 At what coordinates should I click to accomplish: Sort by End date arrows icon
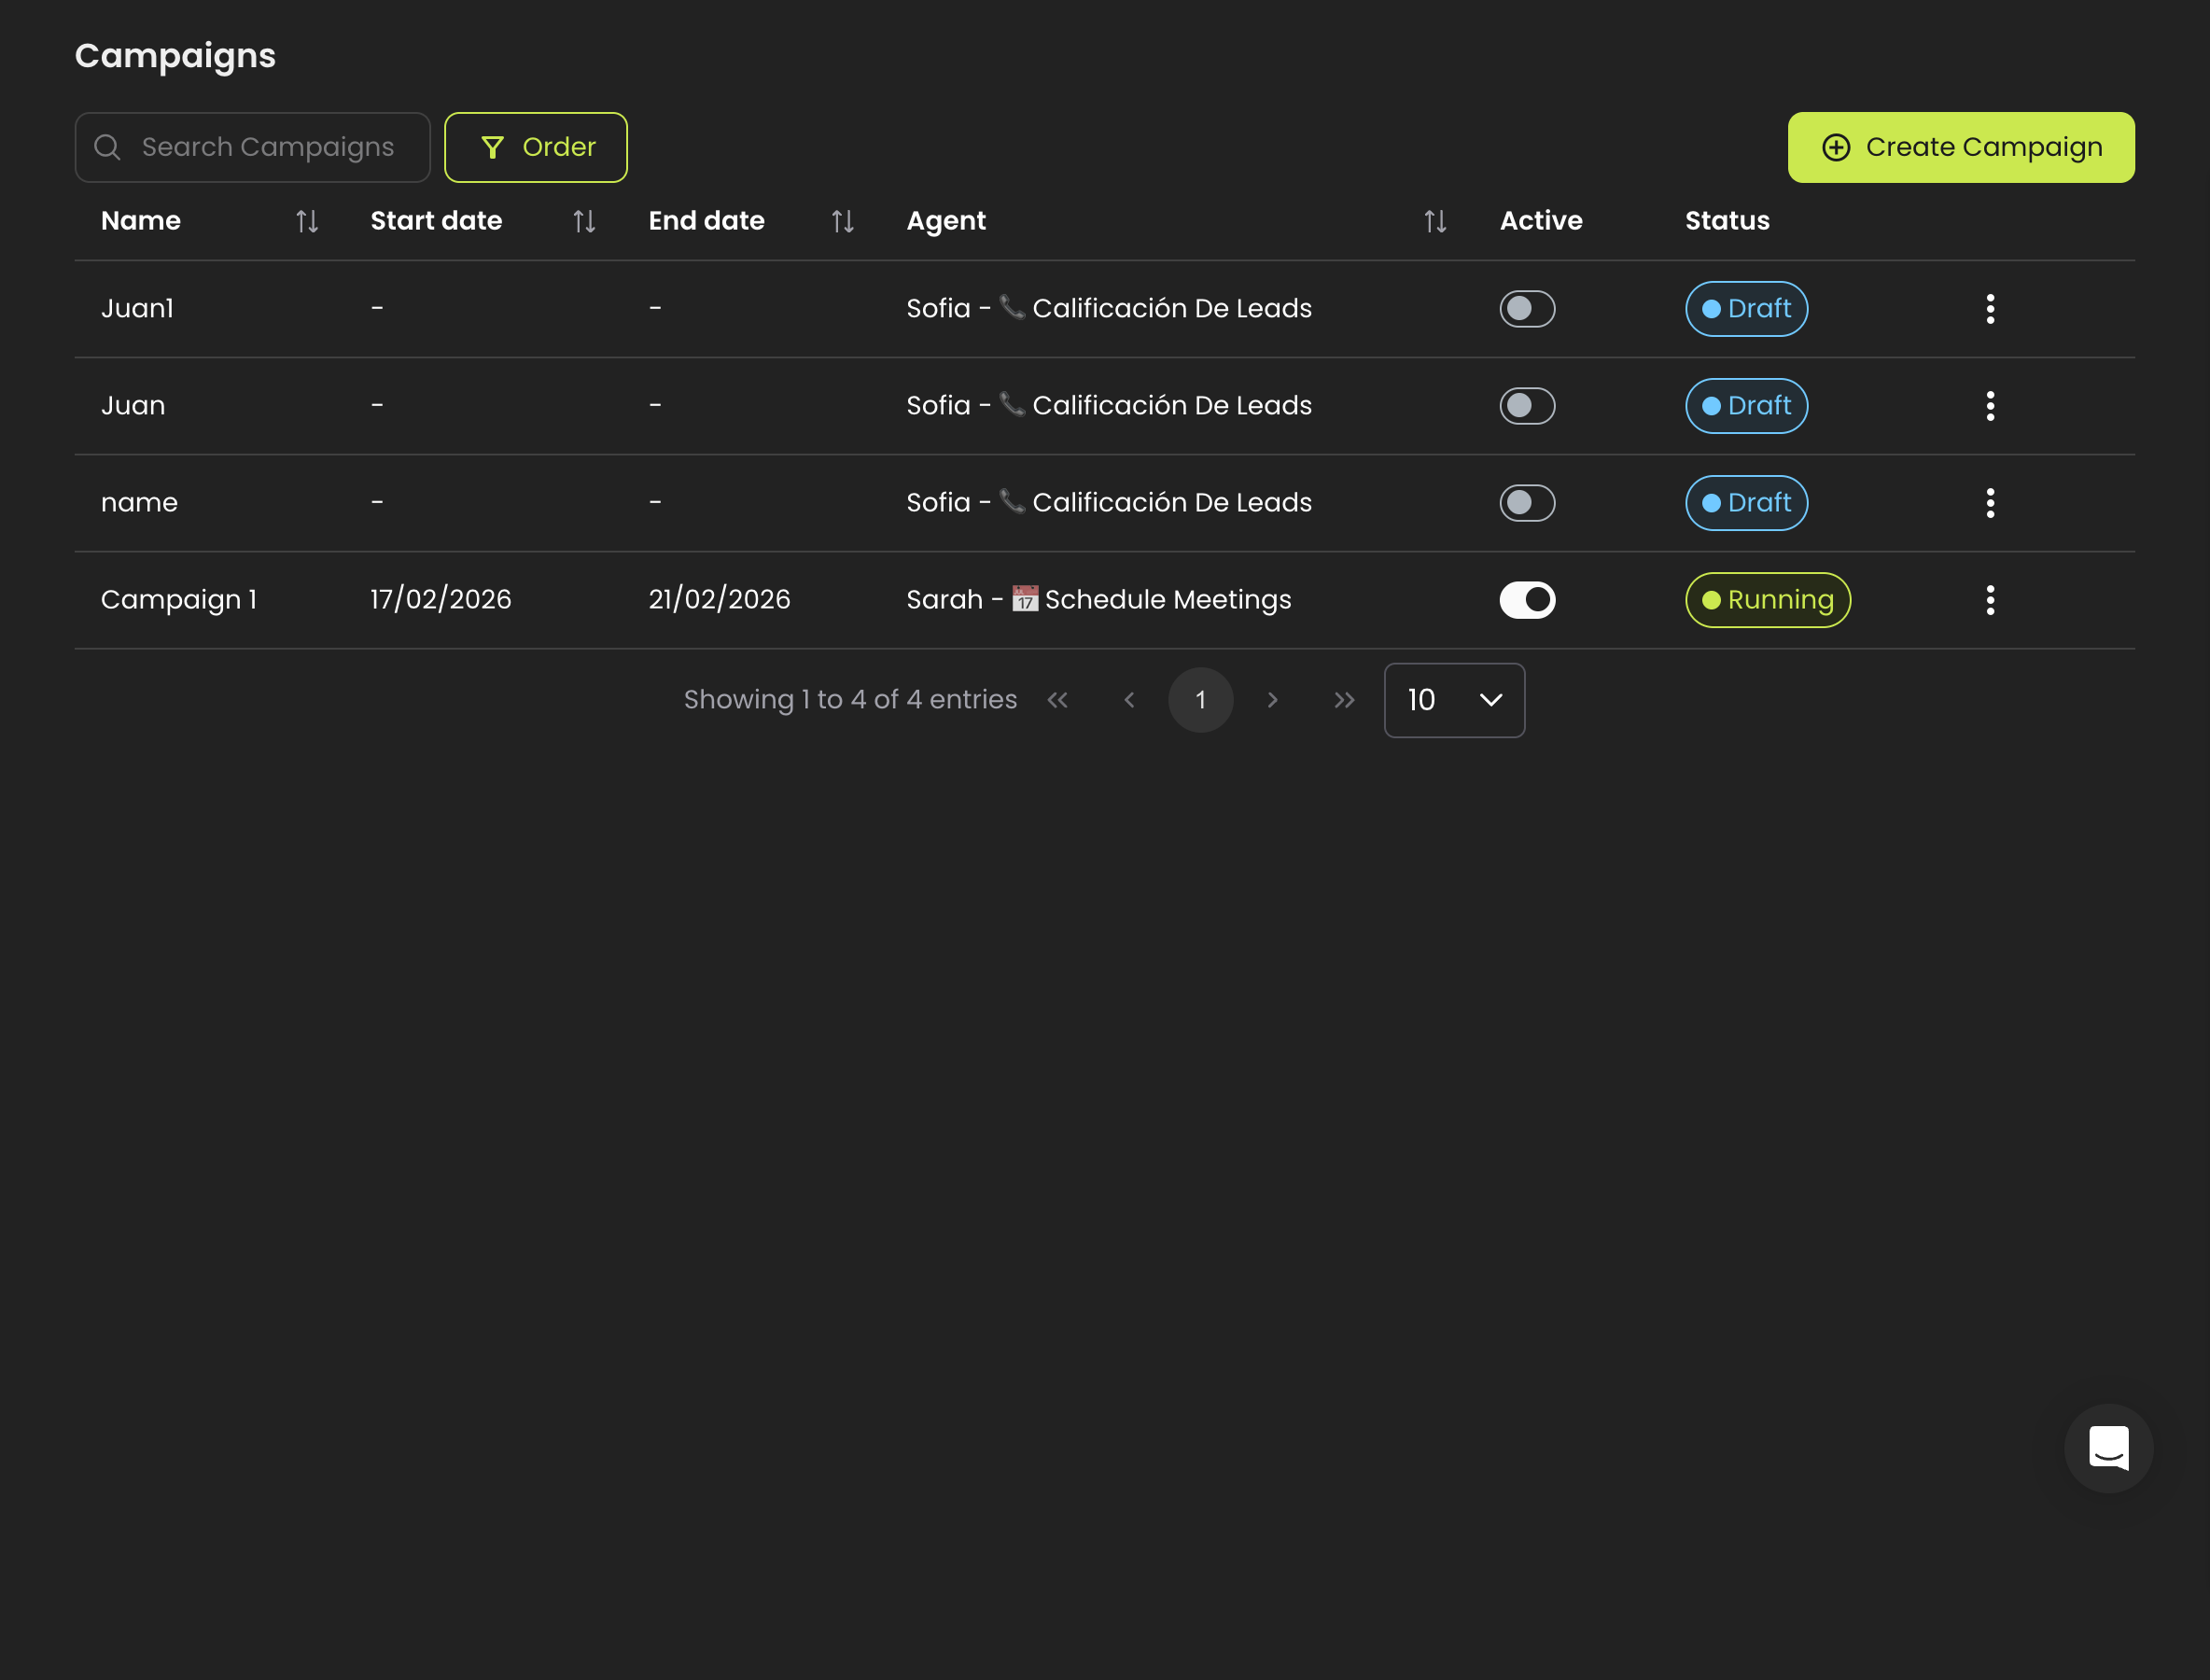click(x=843, y=221)
